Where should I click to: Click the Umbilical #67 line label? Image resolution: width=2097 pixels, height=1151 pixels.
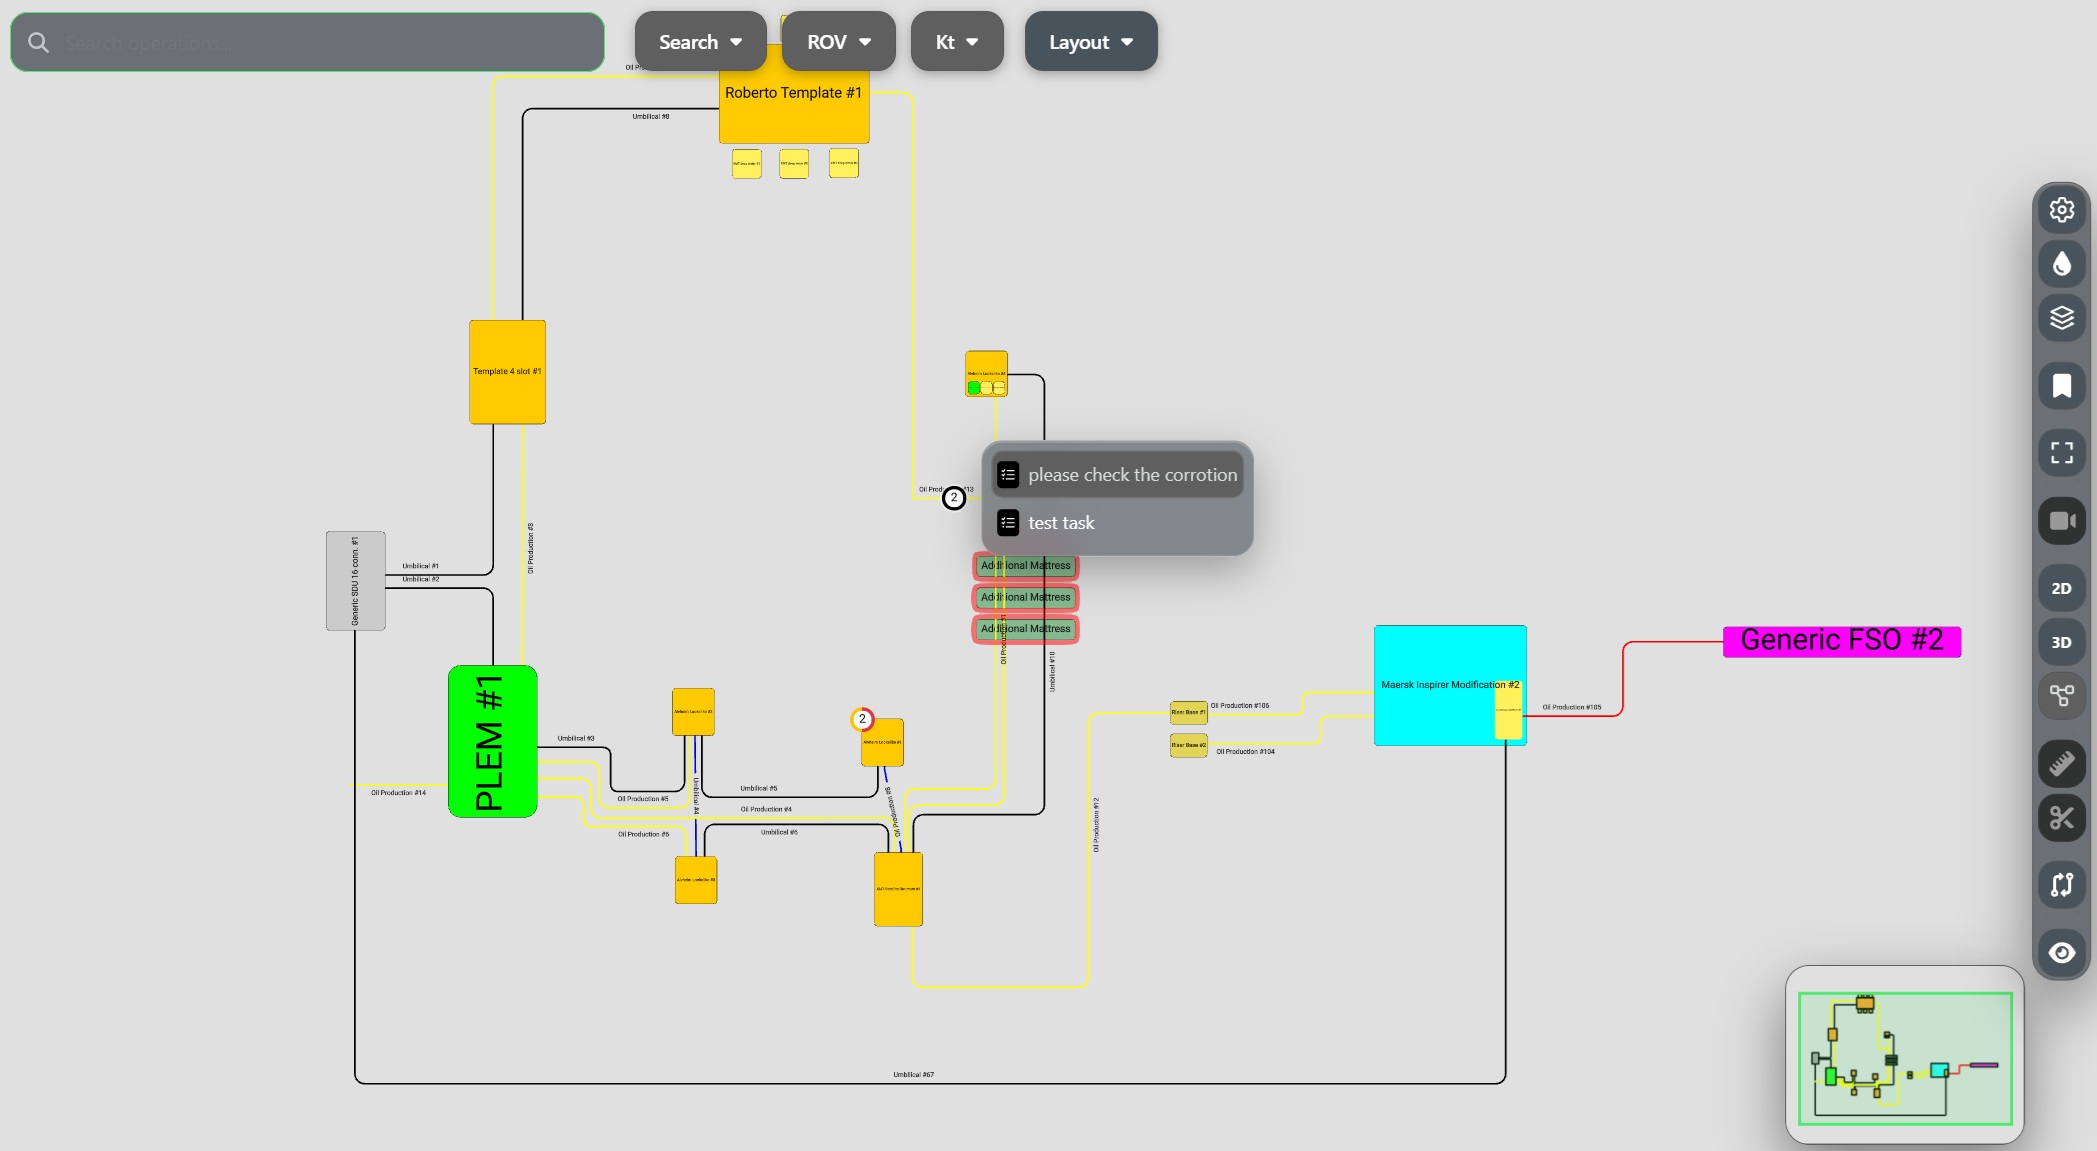pos(913,1075)
